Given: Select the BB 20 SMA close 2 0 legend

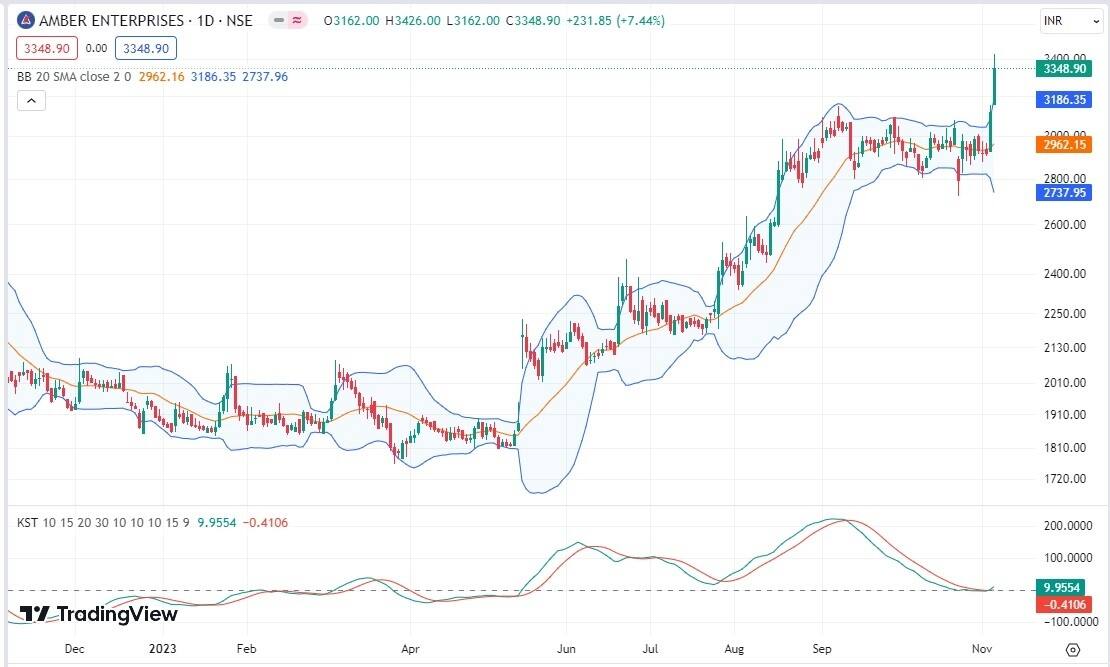Looking at the screenshot, I should click(x=74, y=76).
